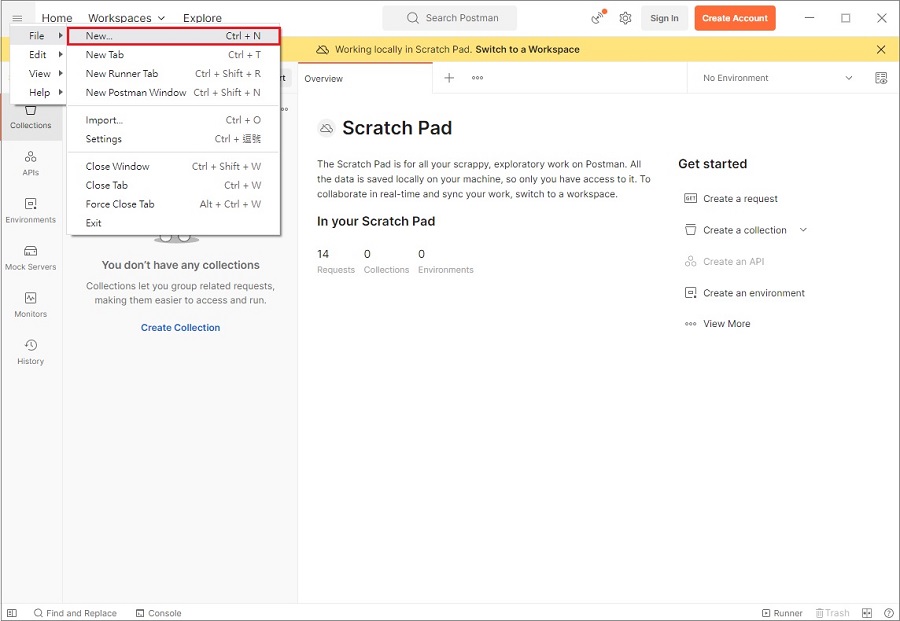Click the Create Account button
Viewport: 900px width, 621px height.
[x=735, y=18]
